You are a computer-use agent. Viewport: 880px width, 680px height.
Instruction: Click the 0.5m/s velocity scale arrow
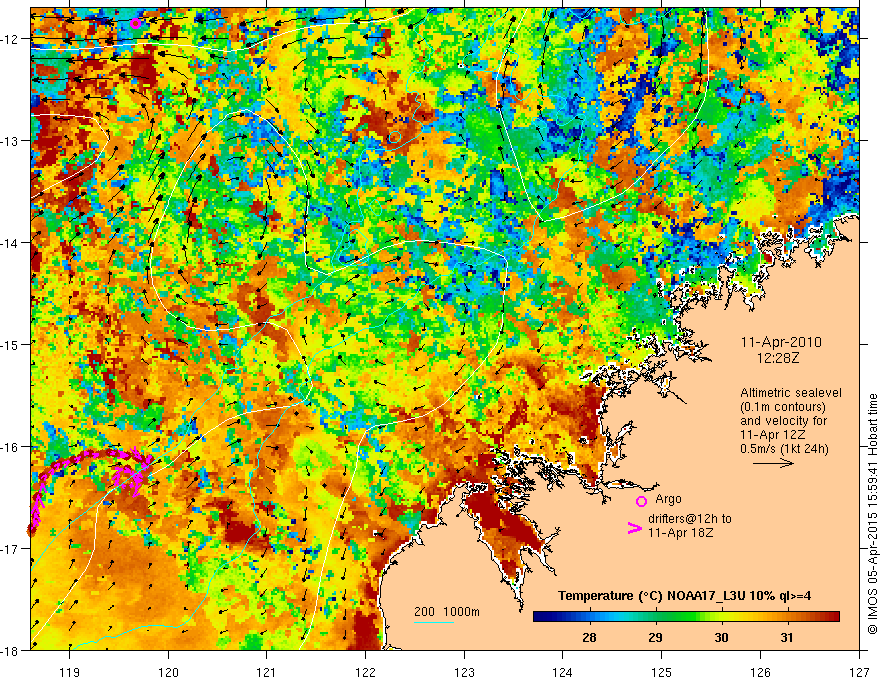(x=773, y=463)
